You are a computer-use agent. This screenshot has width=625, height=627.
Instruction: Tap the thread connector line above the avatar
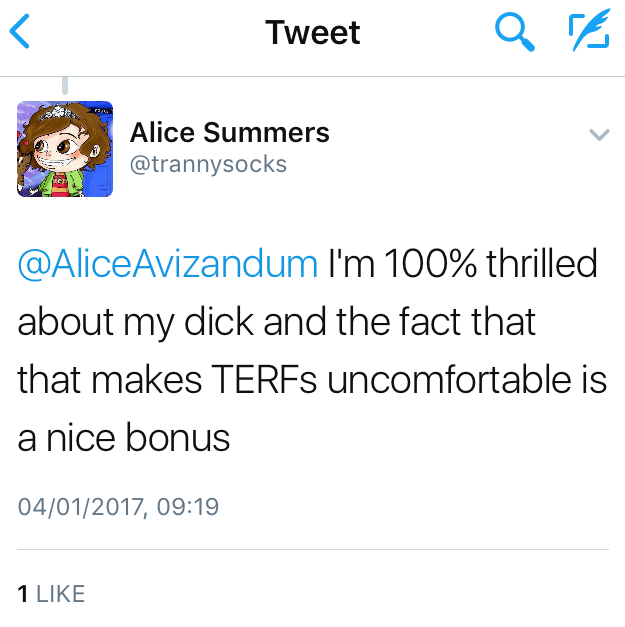point(66,87)
